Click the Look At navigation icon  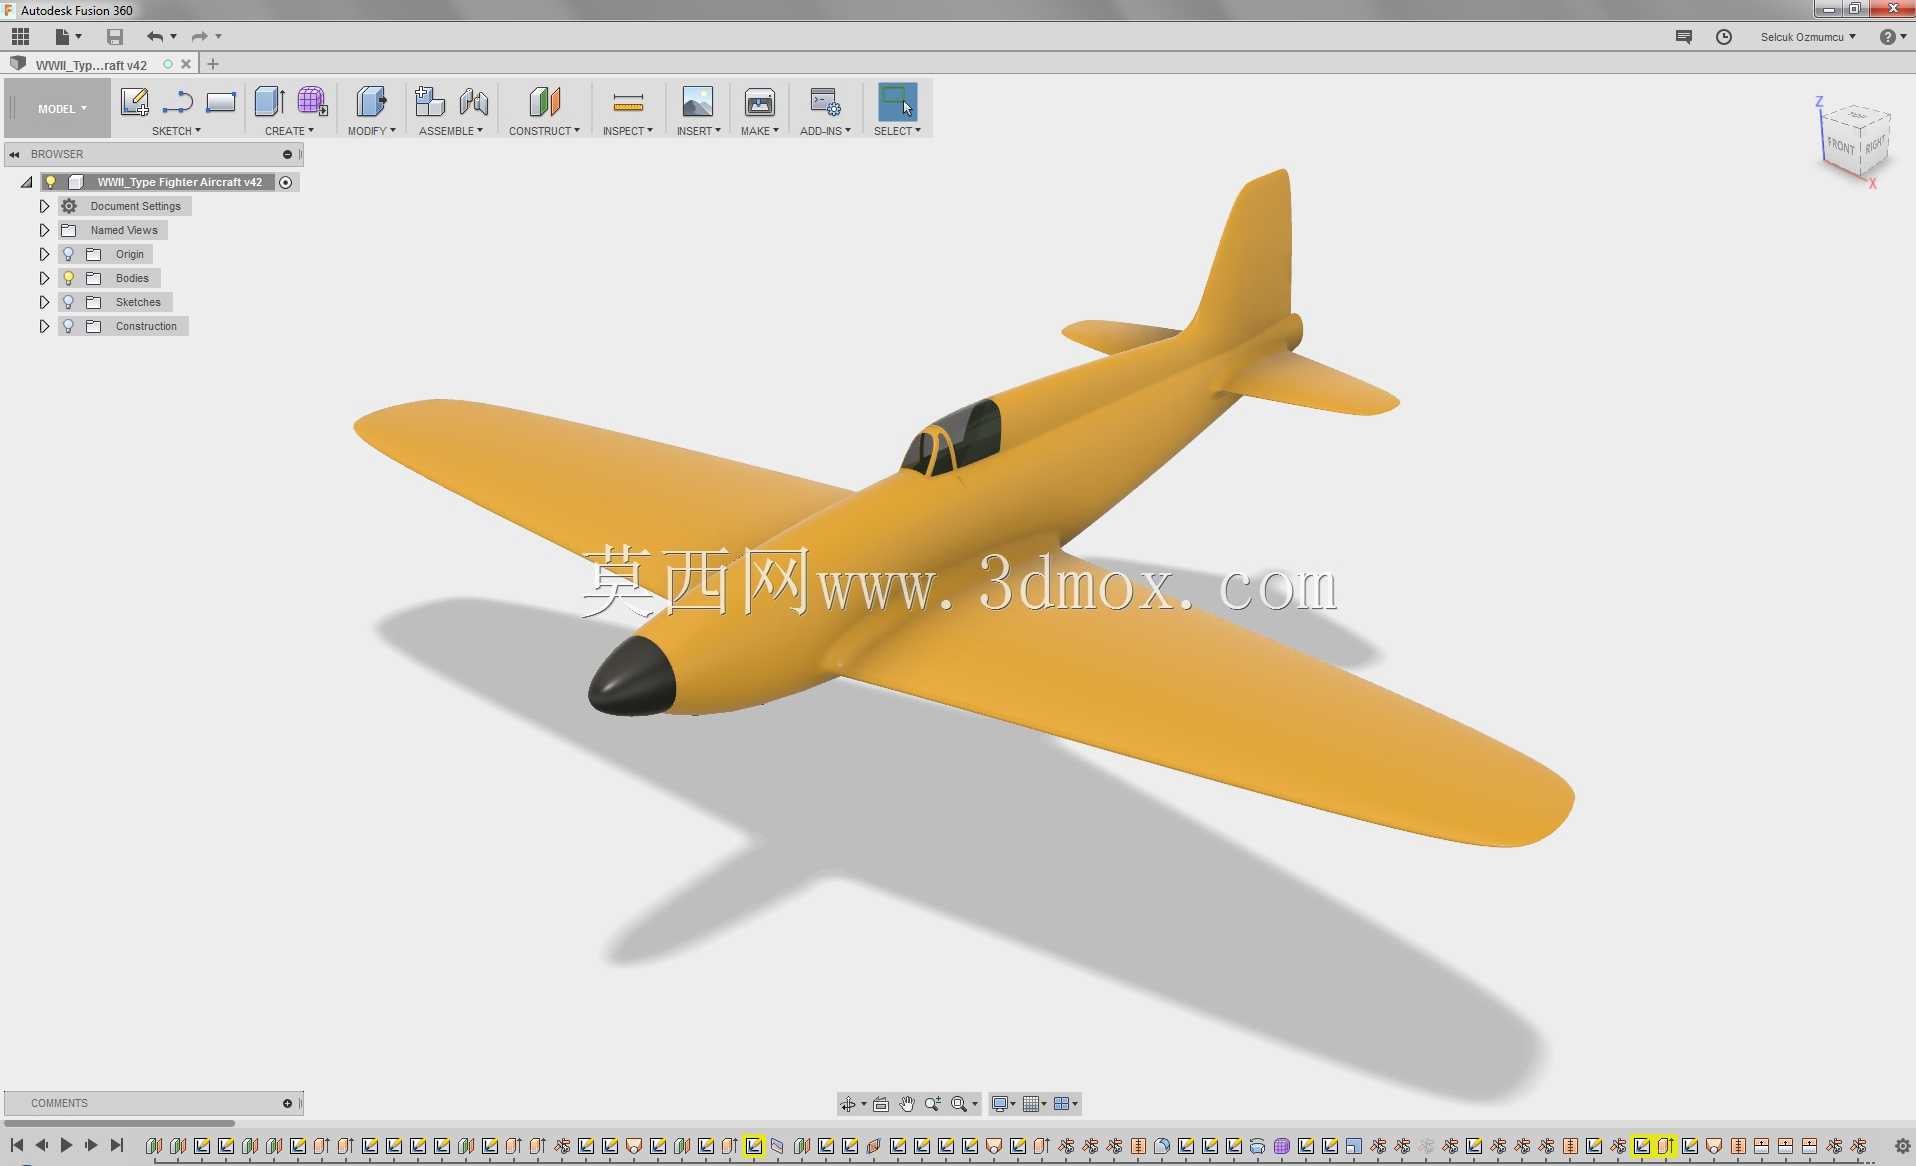[x=881, y=1104]
